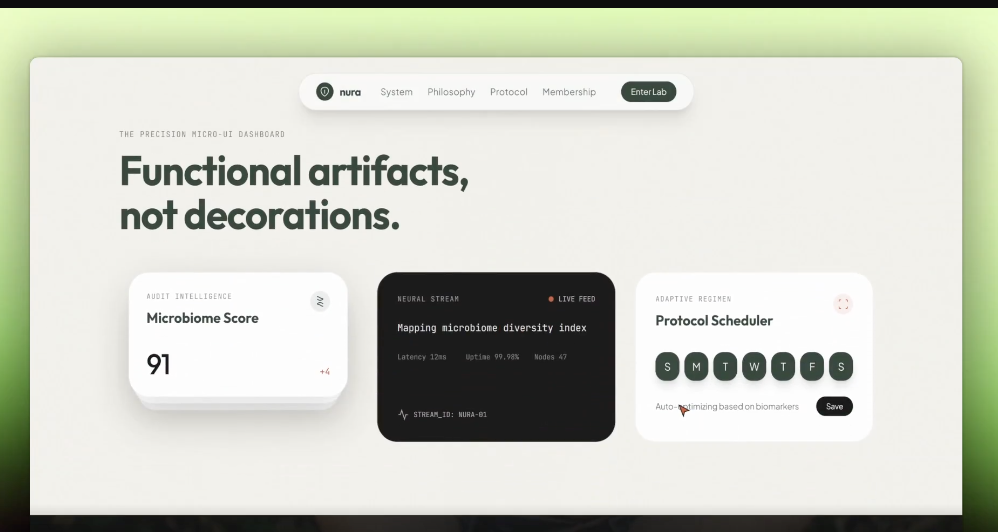This screenshot has height=532, width=998.
Task: Save the protocol schedule
Action: [x=834, y=406]
